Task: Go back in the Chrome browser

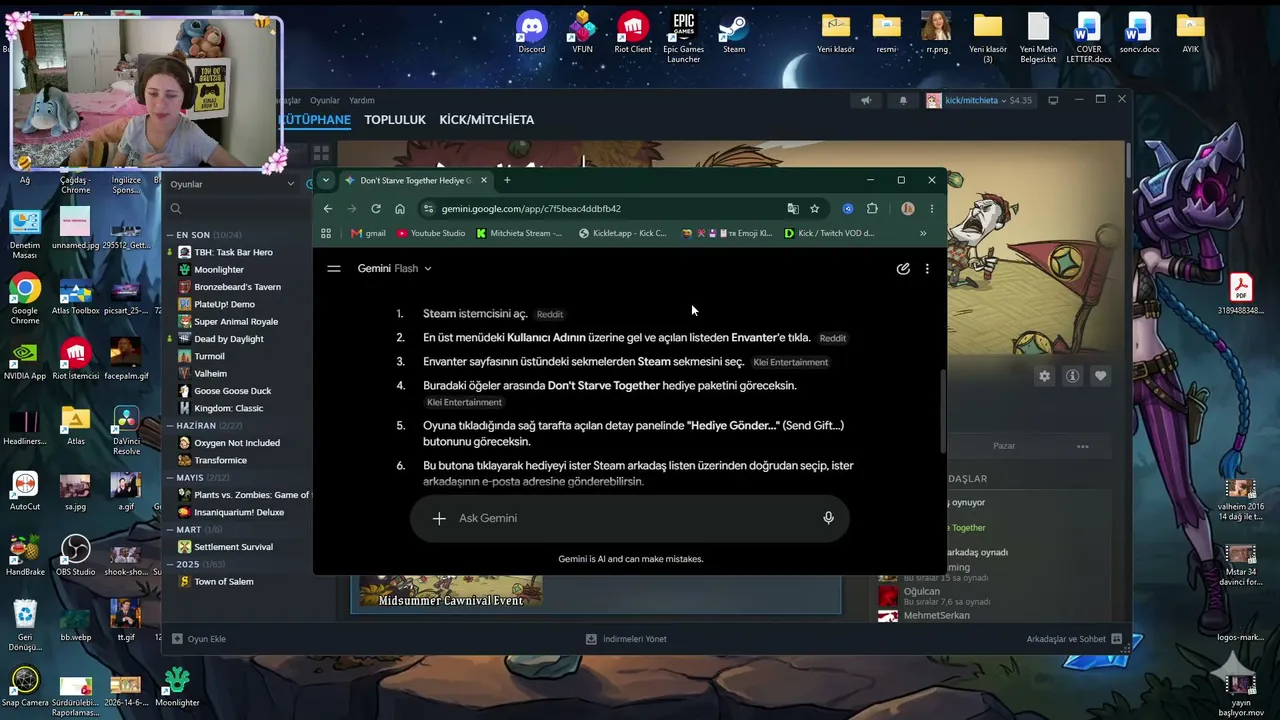Action: 328,209
